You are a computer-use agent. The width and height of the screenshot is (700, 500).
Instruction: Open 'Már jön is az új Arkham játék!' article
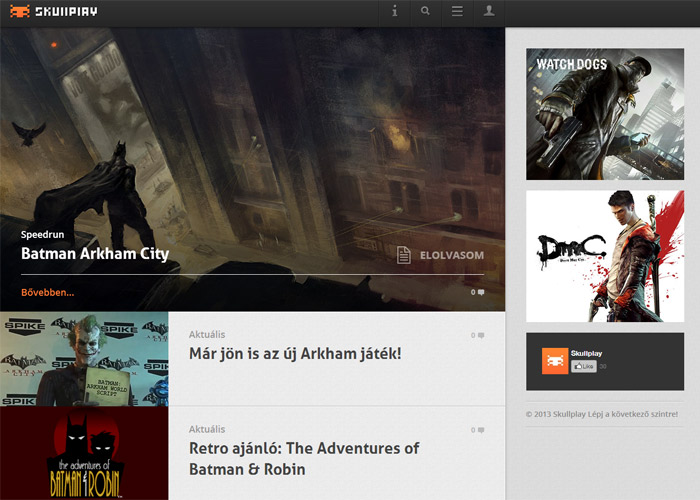295,354
